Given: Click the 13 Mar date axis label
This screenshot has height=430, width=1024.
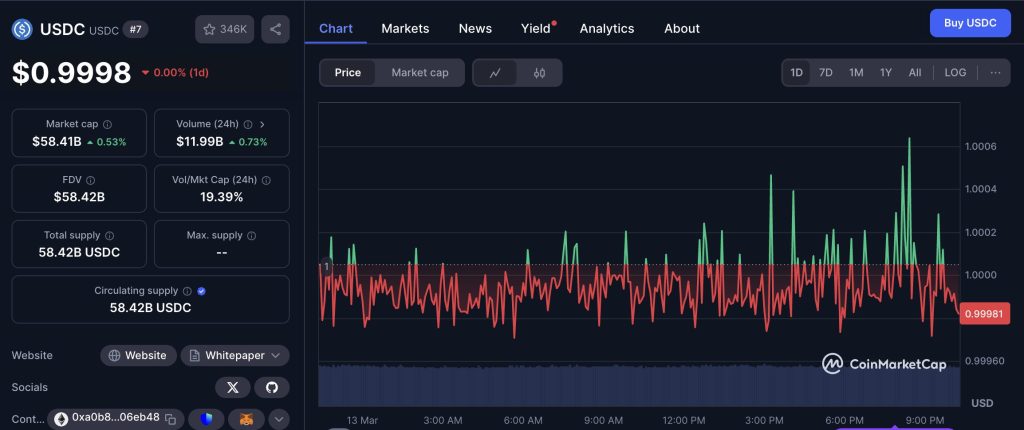Looking at the screenshot, I should 362,420.
